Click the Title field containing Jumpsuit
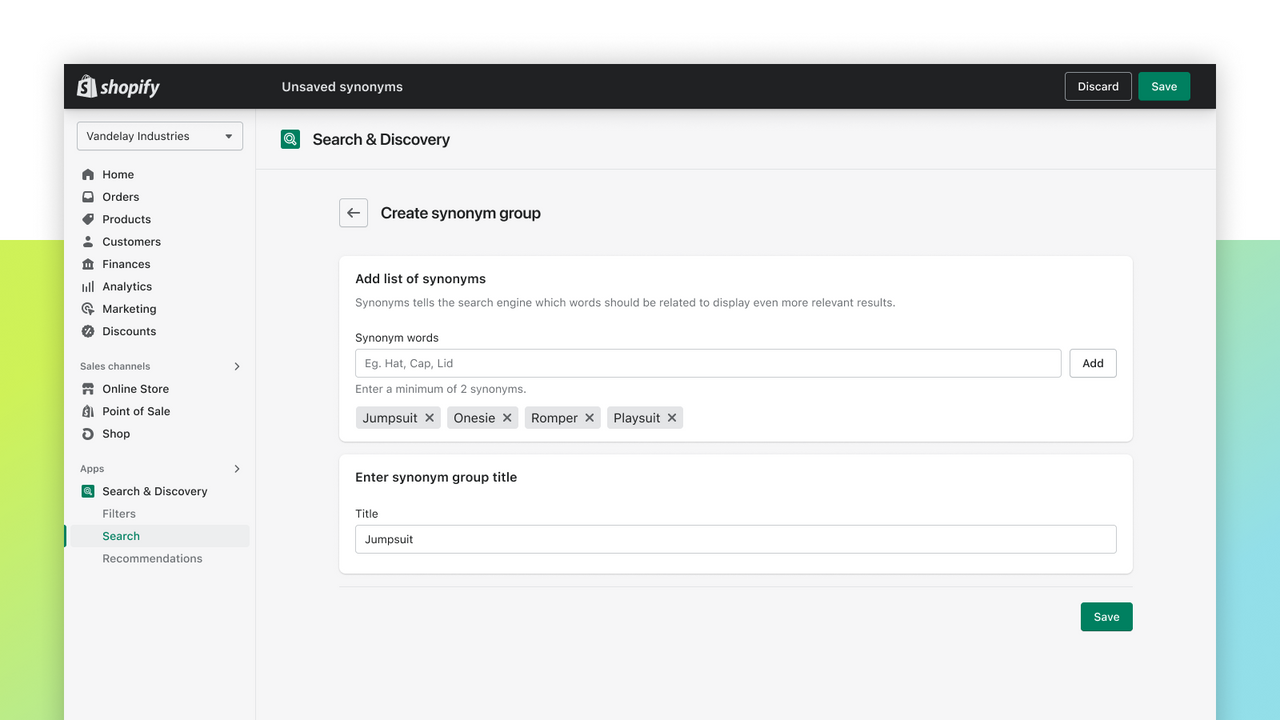Image resolution: width=1280 pixels, height=720 pixels. click(736, 539)
